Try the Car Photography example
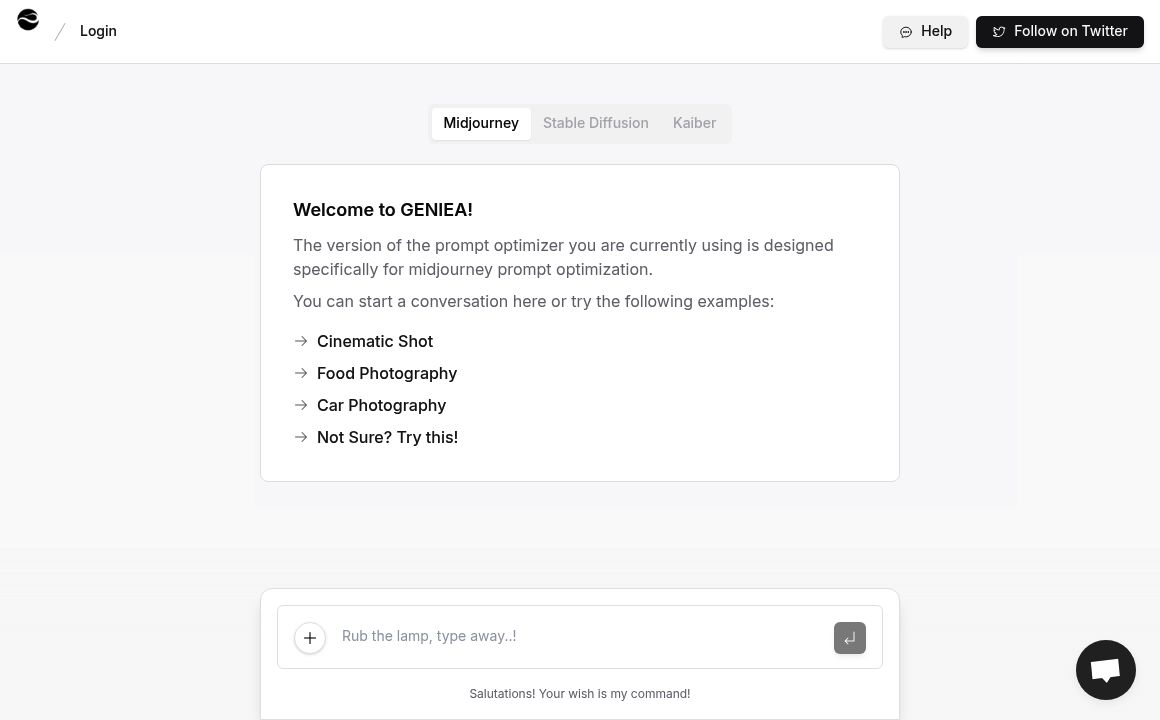This screenshot has height=720, width=1160. click(x=381, y=405)
